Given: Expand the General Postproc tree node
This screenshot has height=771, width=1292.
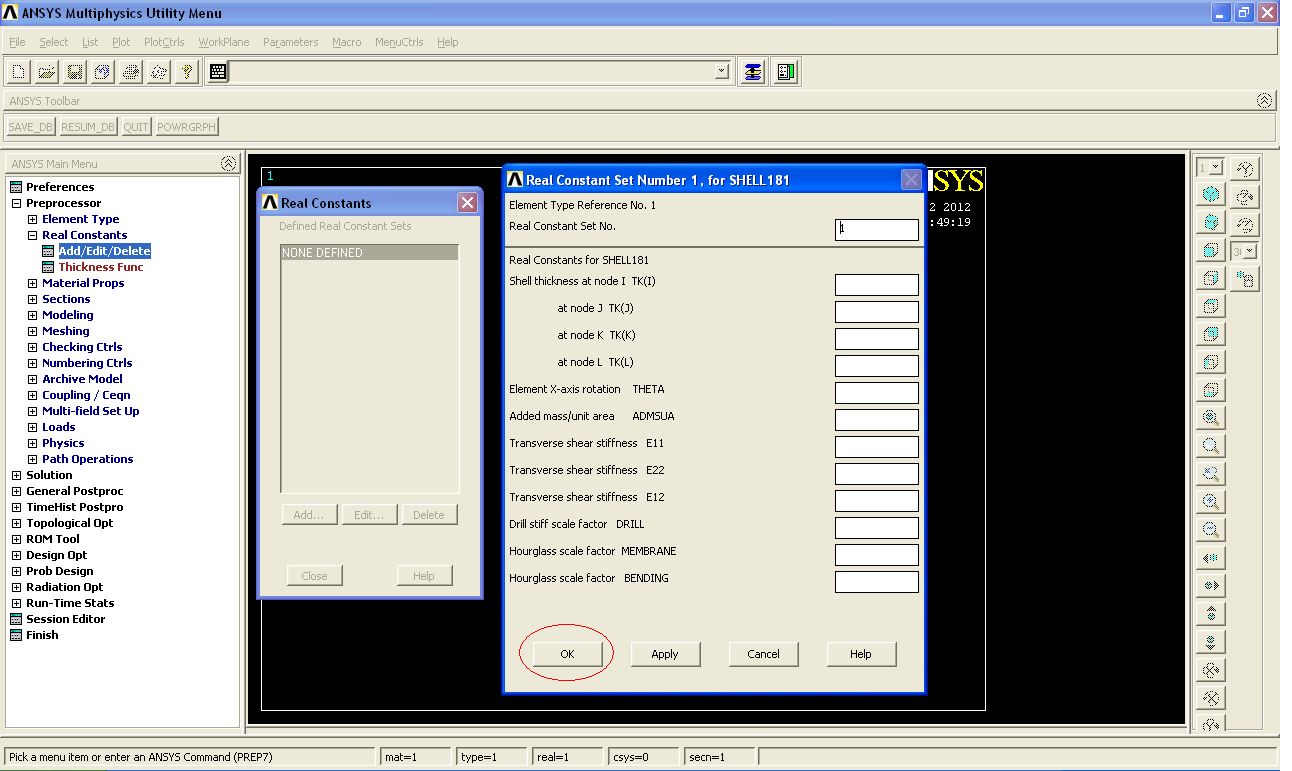Looking at the screenshot, I should (16, 491).
